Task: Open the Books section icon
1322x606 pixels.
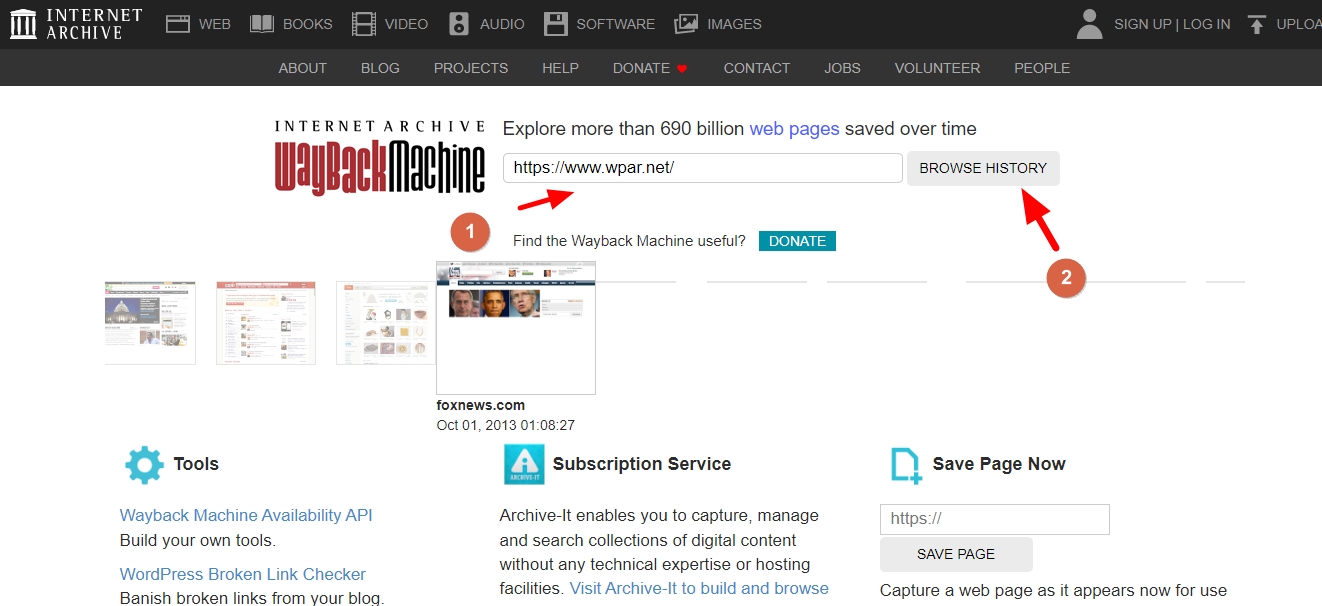Action: point(262,24)
